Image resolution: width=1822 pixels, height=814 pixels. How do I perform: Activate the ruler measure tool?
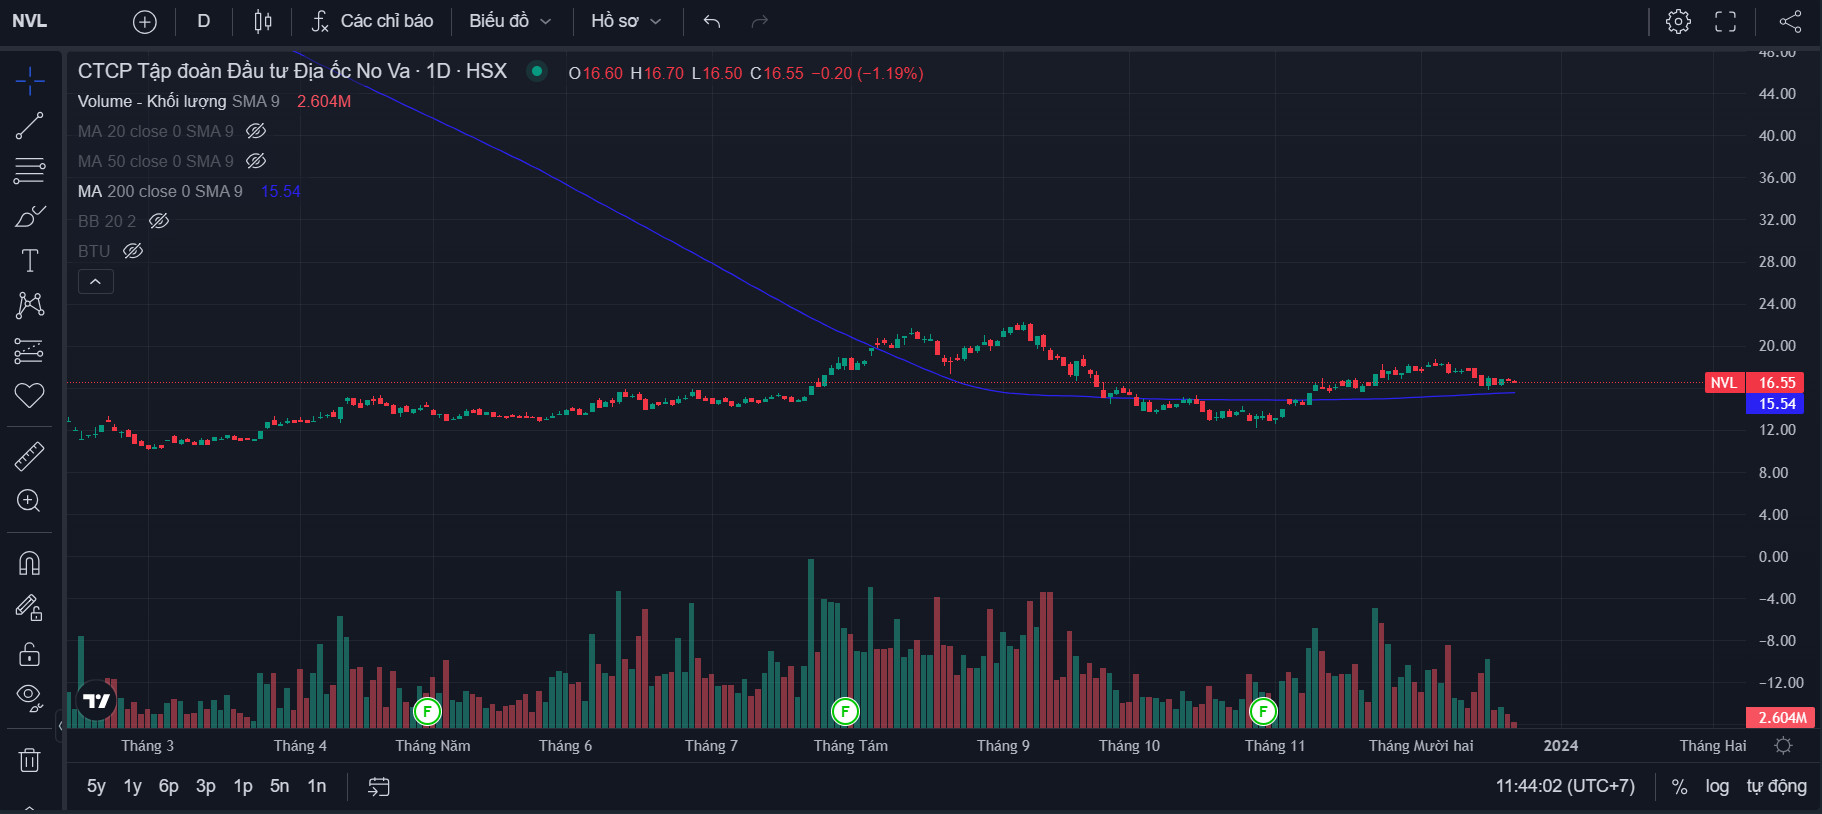(29, 456)
